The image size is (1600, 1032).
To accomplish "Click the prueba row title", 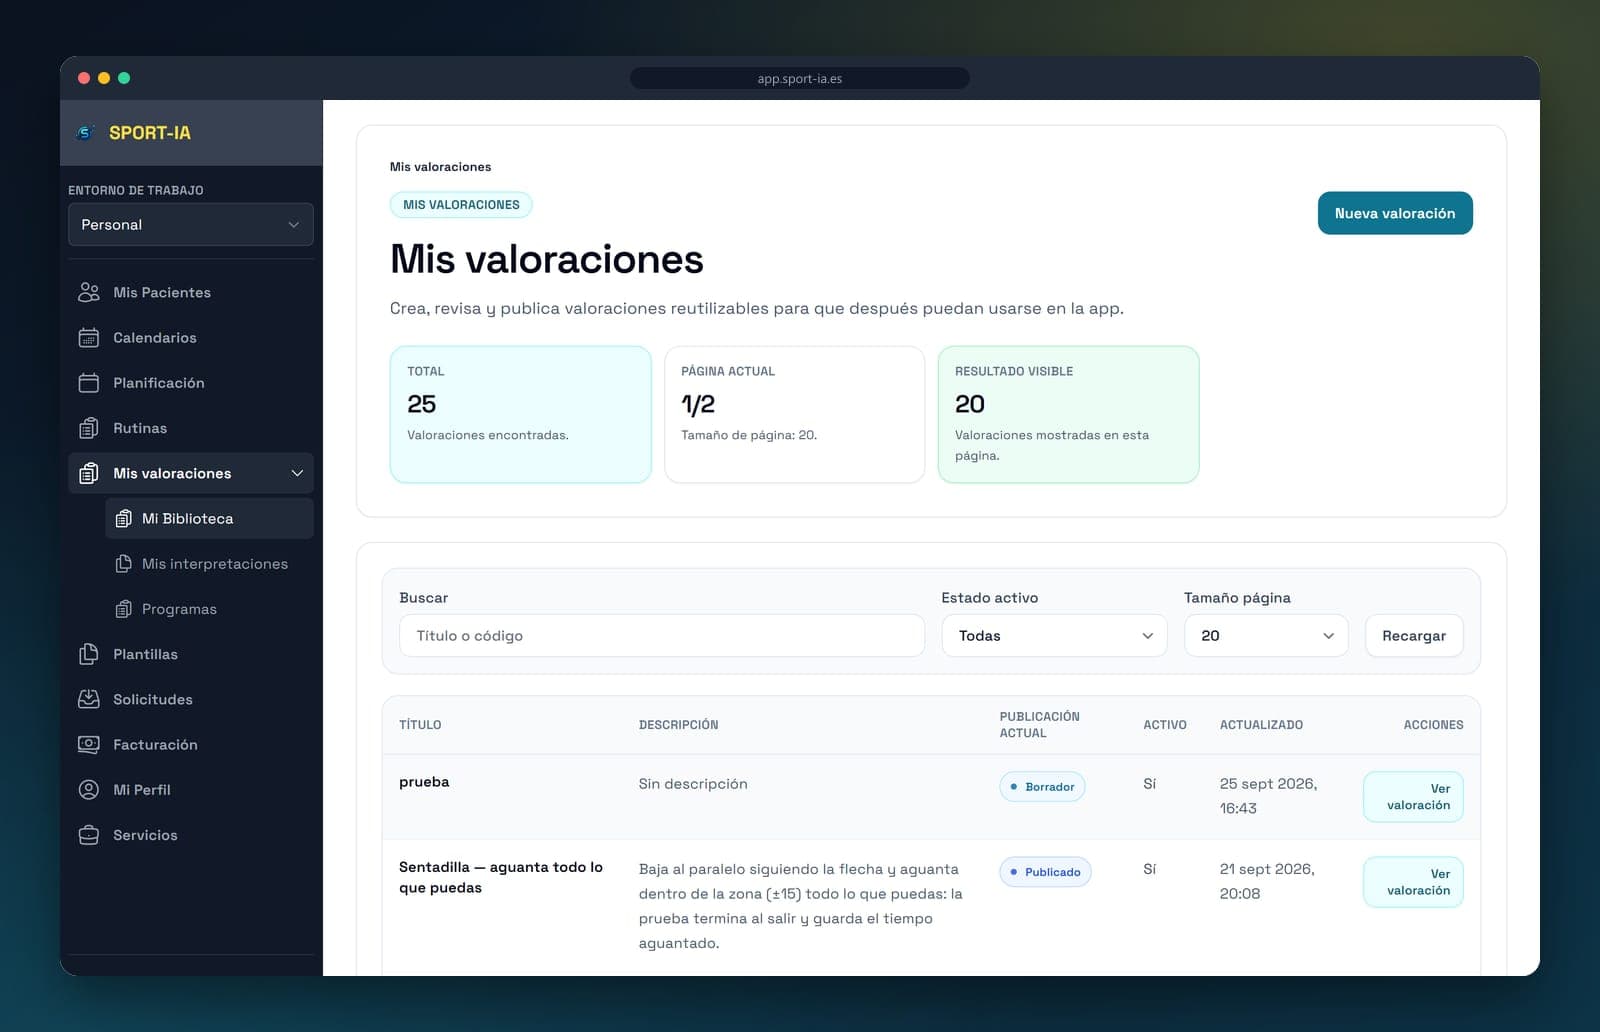I will click(x=424, y=782).
